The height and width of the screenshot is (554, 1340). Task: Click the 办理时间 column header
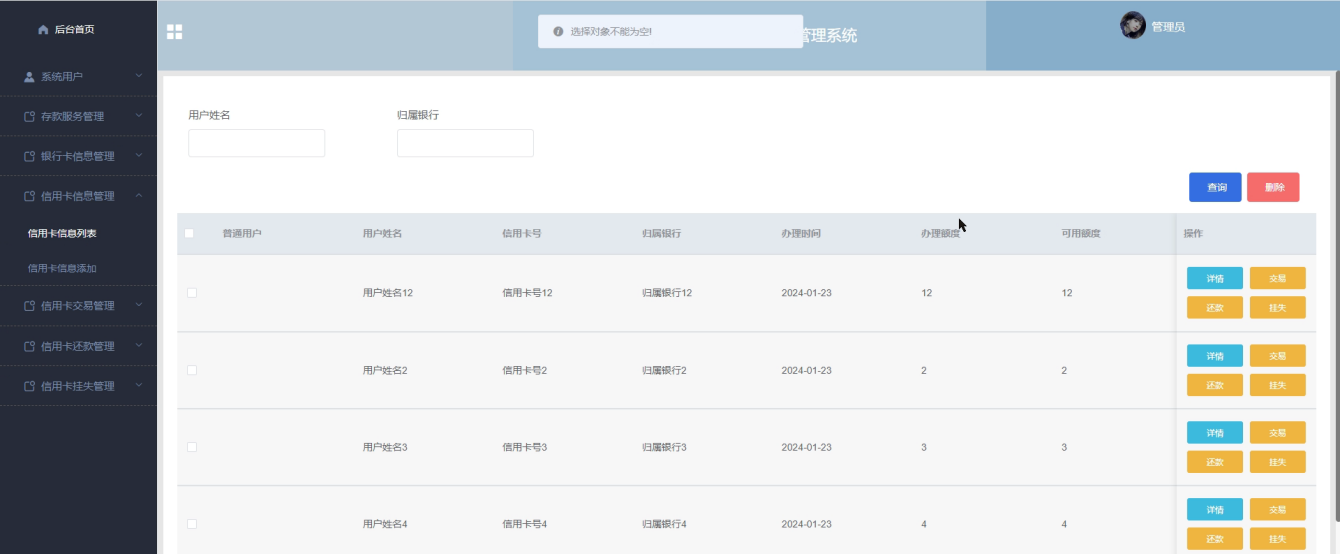point(801,234)
